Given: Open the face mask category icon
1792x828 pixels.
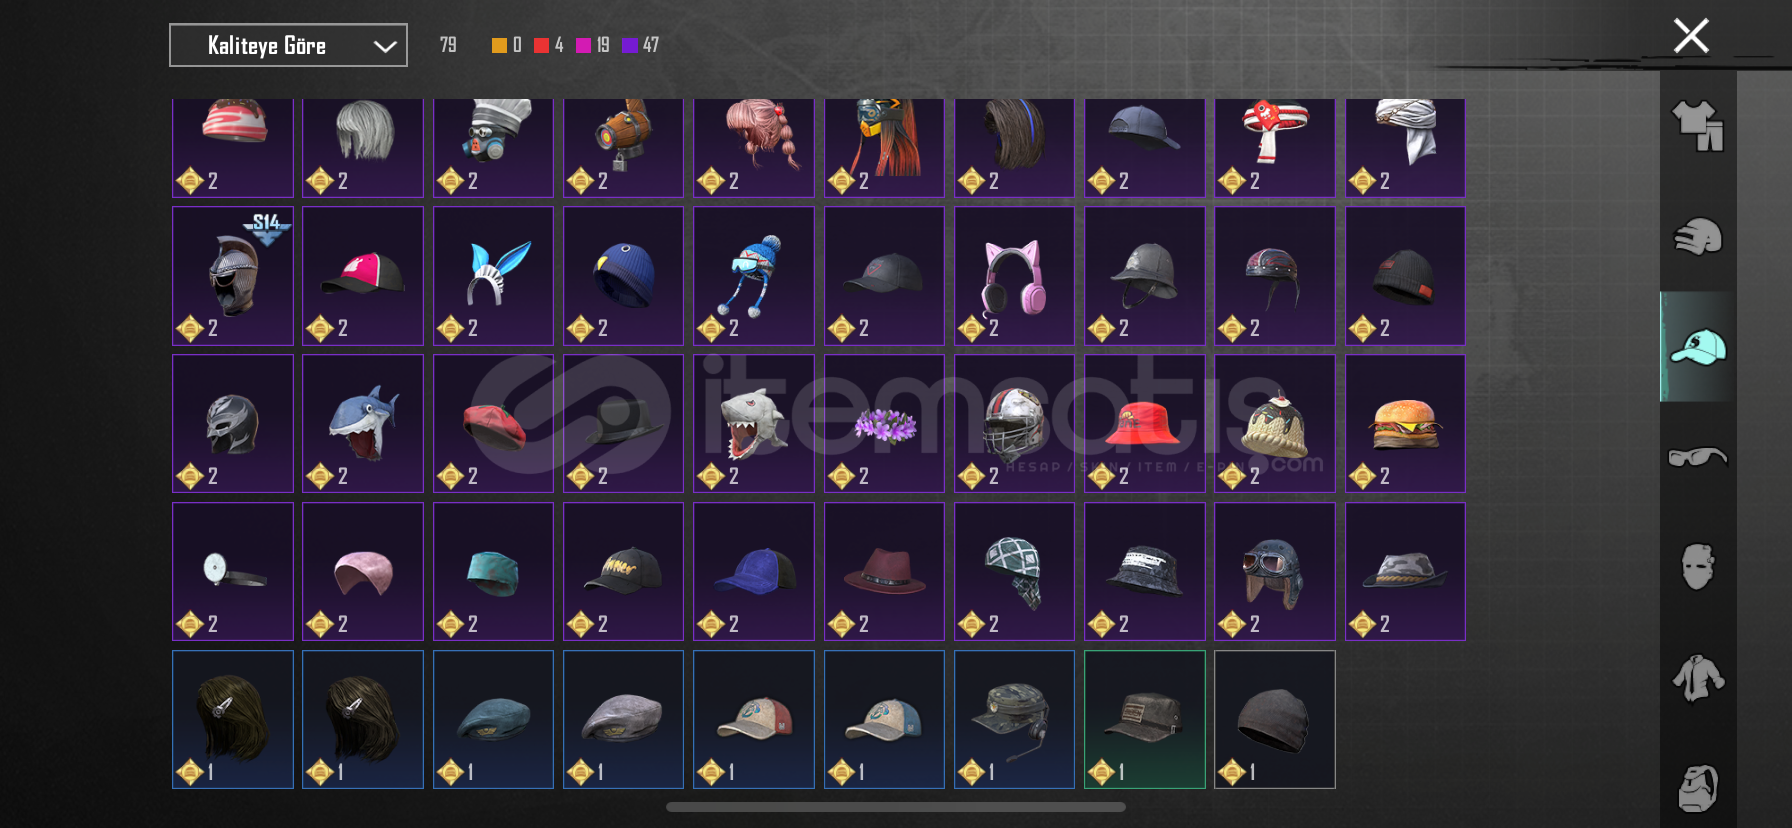Looking at the screenshot, I should (1698, 567).
